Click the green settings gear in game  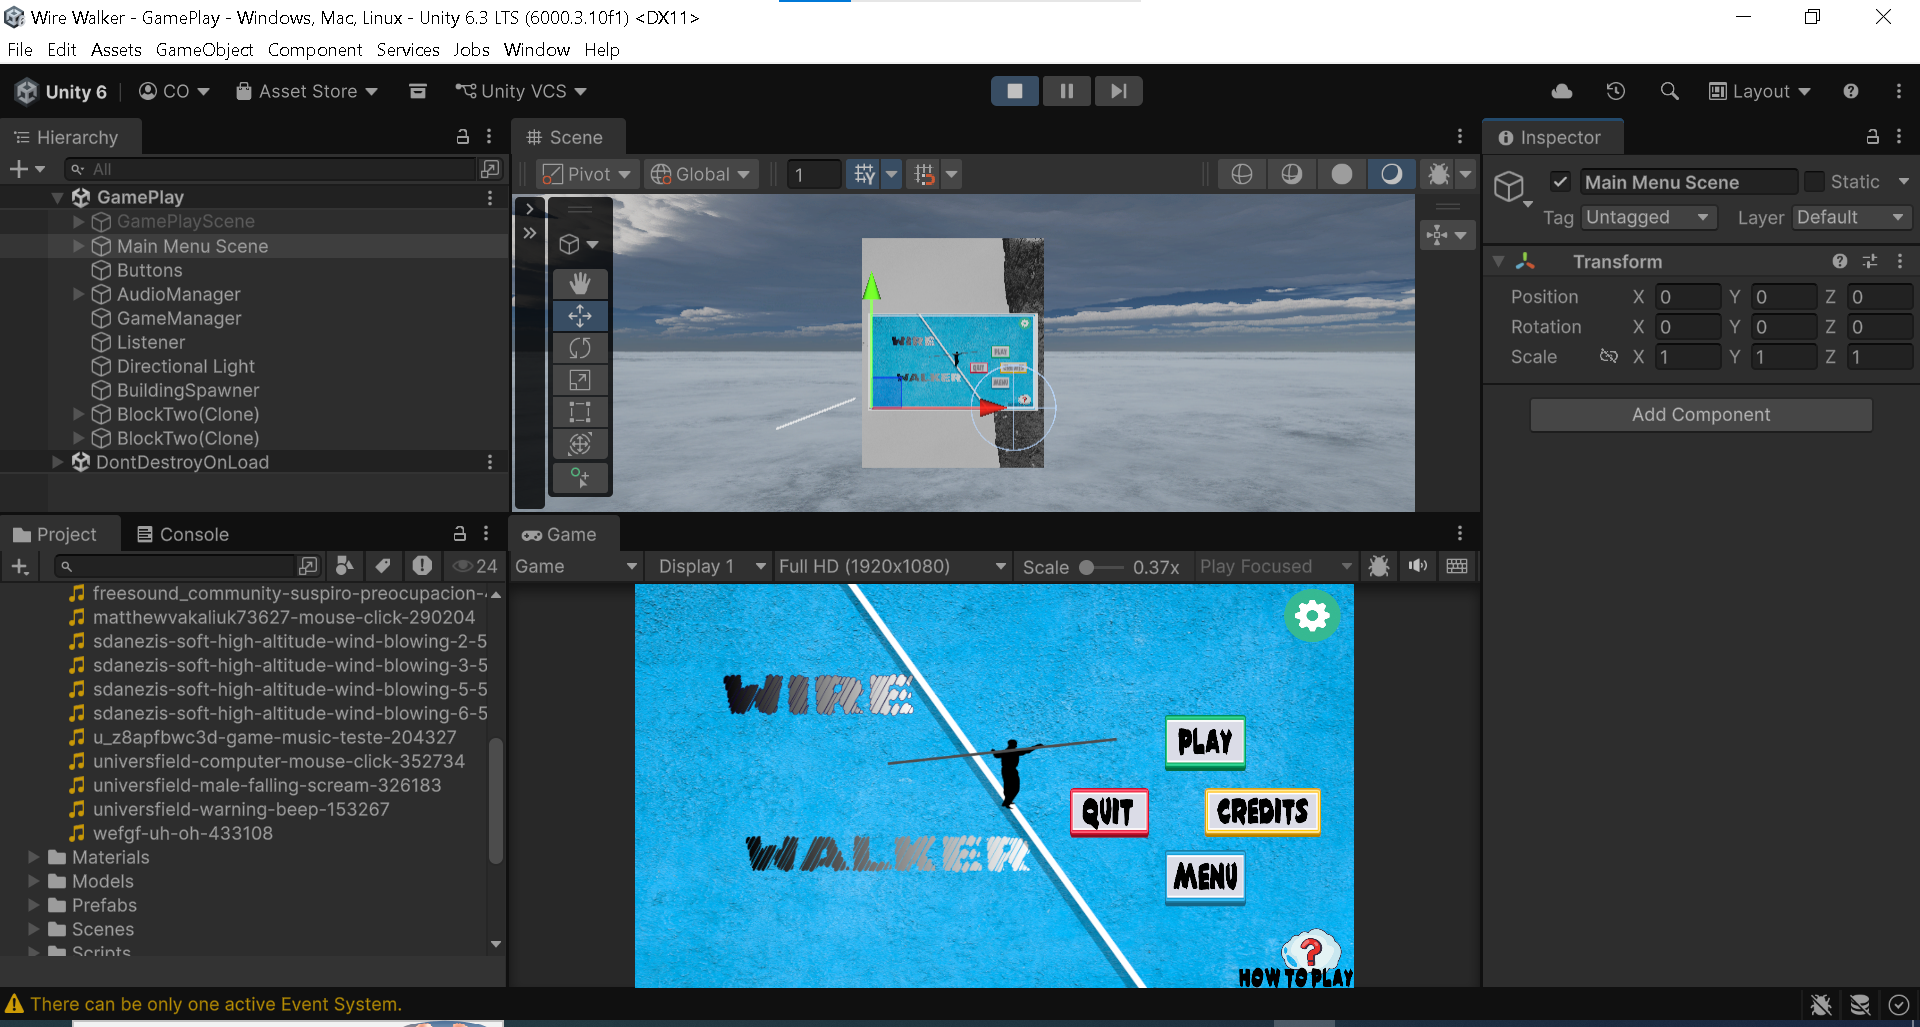point(1312,615)
